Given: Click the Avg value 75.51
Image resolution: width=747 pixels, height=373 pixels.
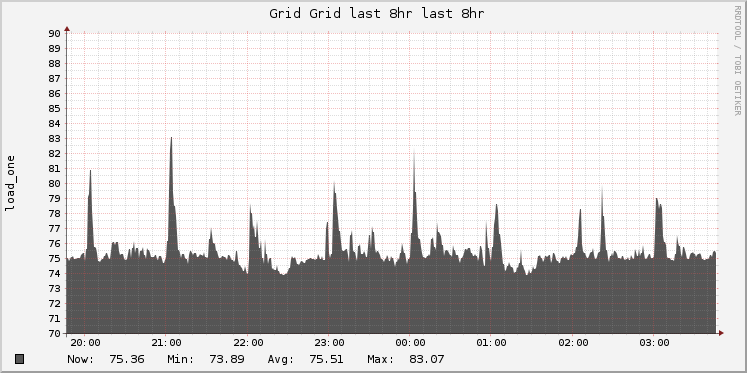Looking at the screenshot, I should 325,359.
